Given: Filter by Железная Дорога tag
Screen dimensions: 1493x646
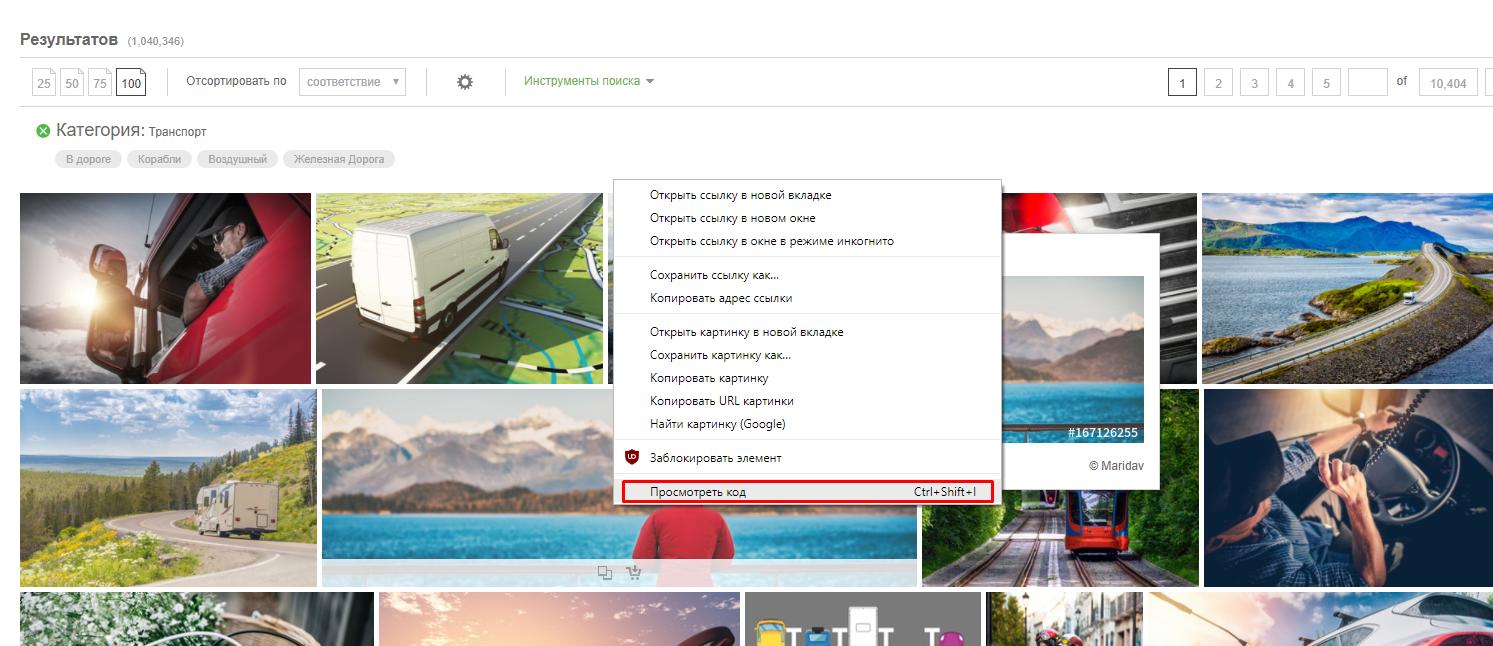Looking at the screenshot, I should (339, 159).
